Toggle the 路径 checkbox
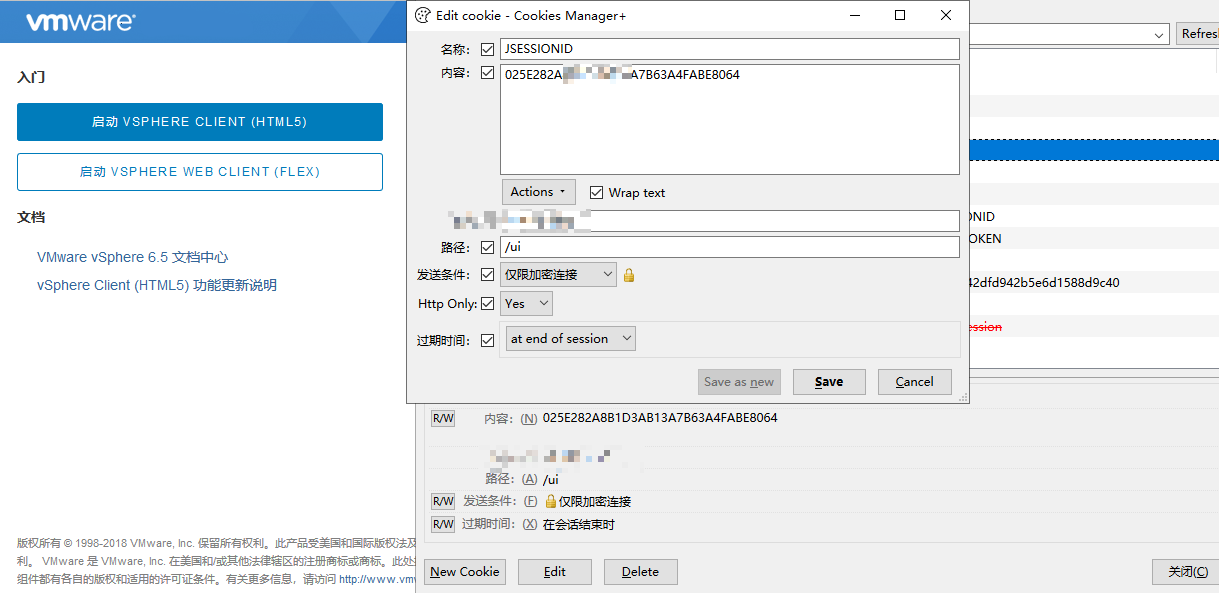Screen dimensions: 1219x593 488,247
